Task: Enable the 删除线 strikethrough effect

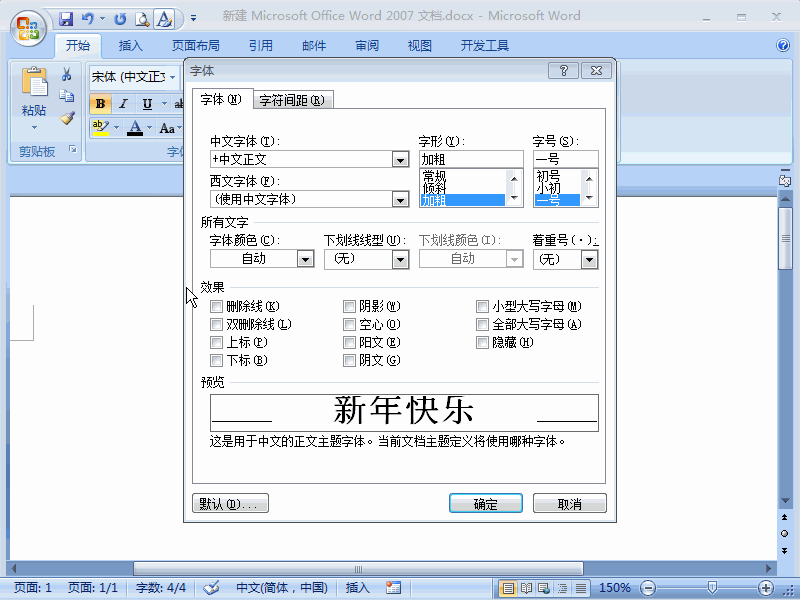Action: 217,306
